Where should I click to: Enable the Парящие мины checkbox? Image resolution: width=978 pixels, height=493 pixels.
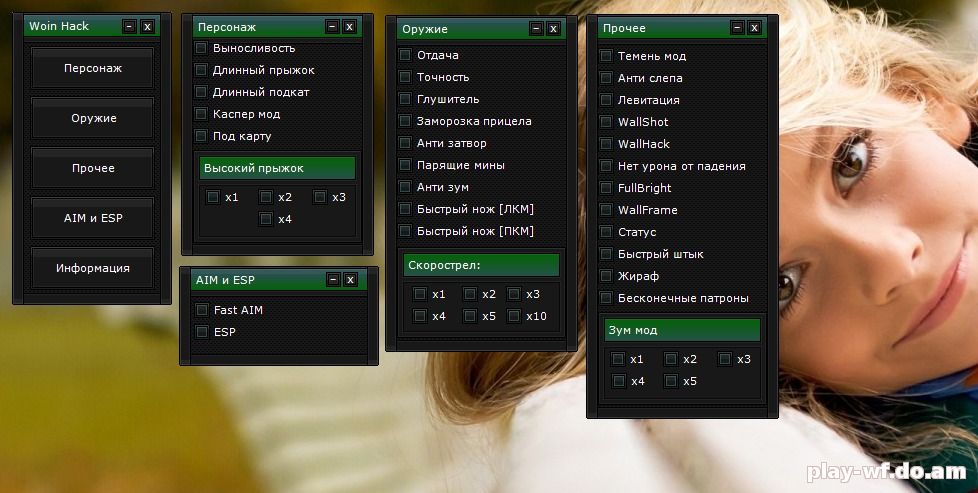coord(405,165)
